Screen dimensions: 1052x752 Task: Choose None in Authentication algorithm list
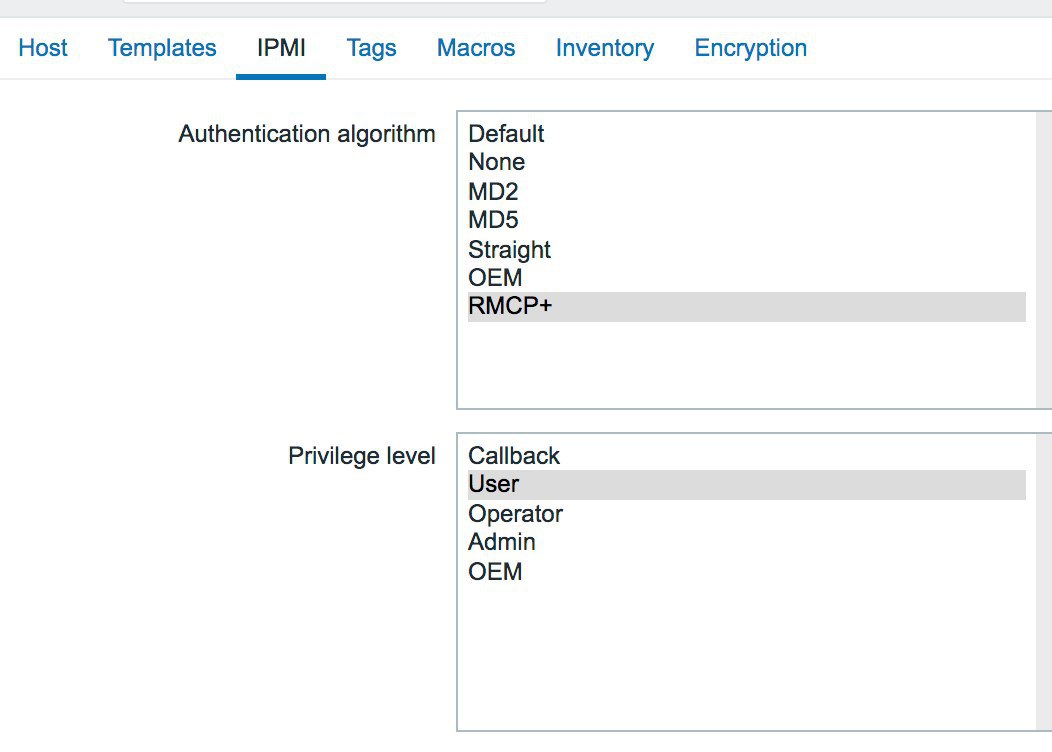(747, 162)
